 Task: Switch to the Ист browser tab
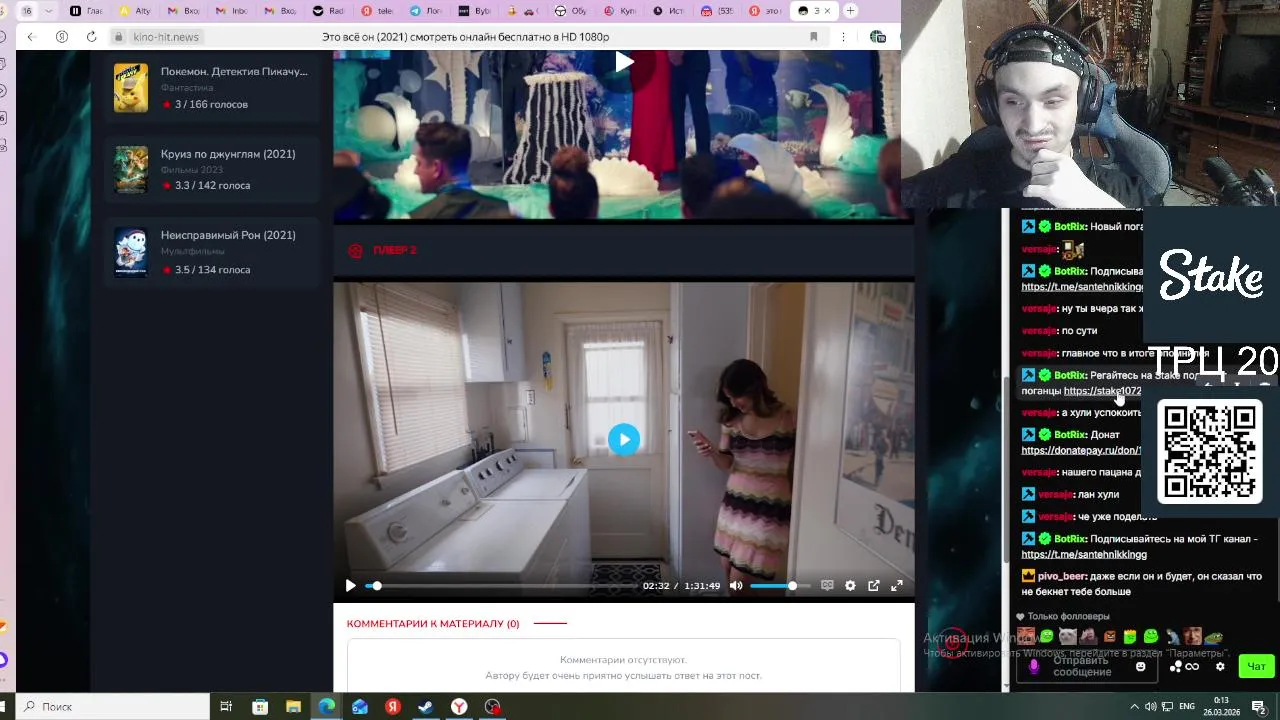(670, 11)
